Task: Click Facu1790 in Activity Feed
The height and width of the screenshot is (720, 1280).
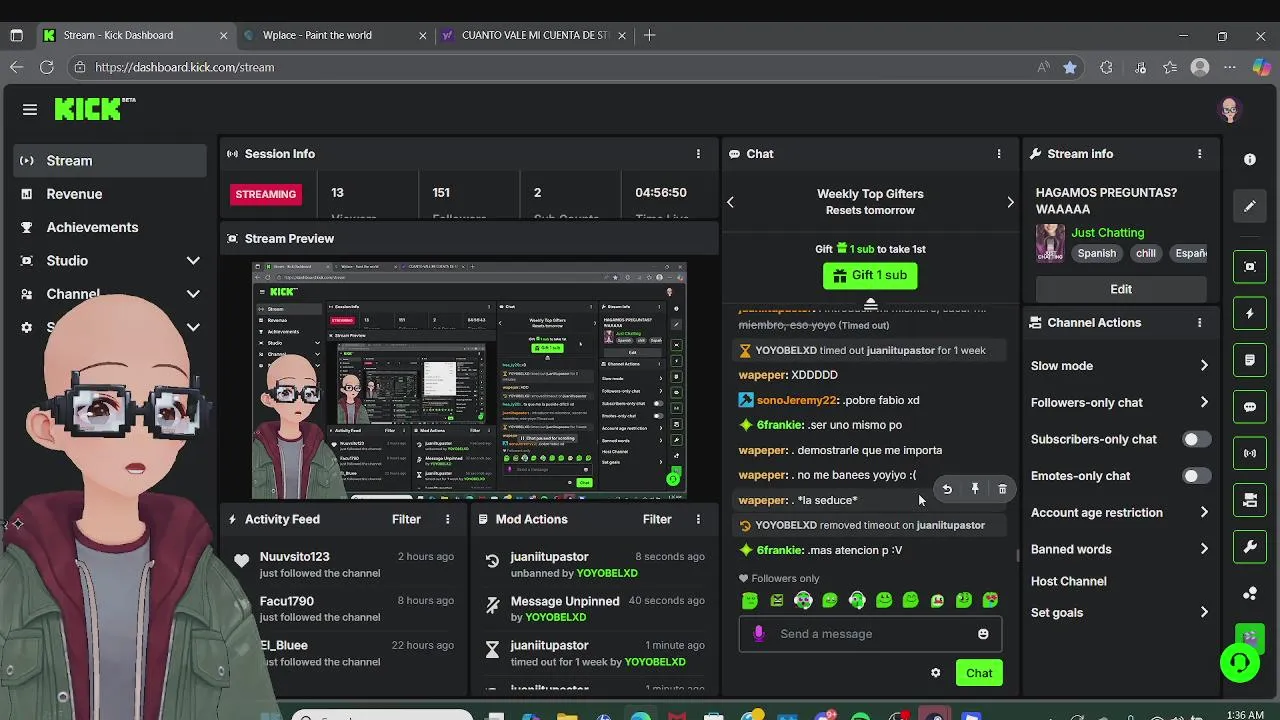Action: coord(286,601)
